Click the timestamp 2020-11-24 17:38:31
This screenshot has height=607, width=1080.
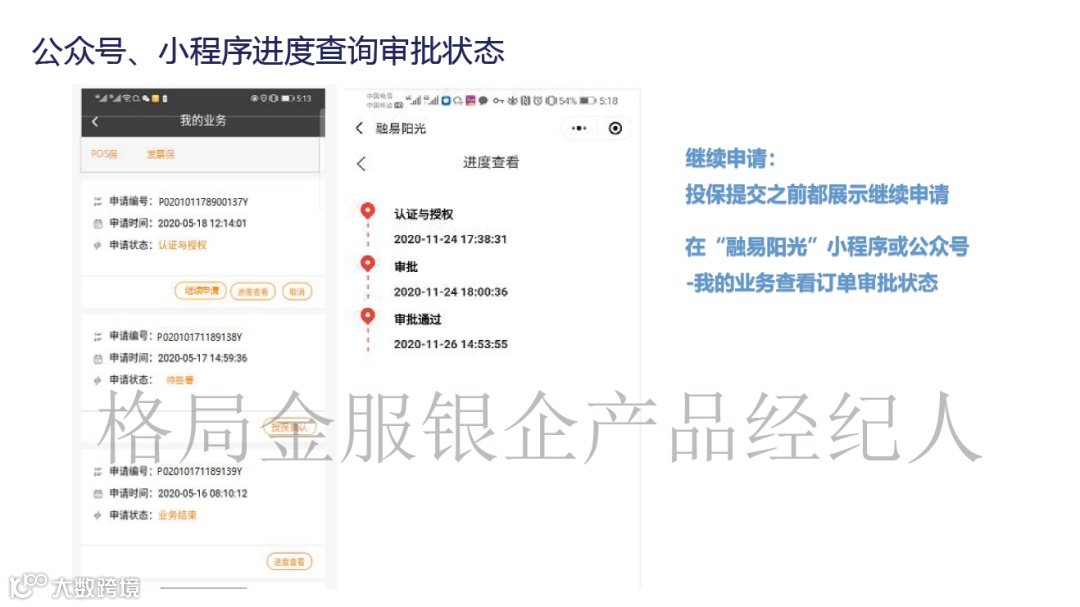tap(450, 239)
